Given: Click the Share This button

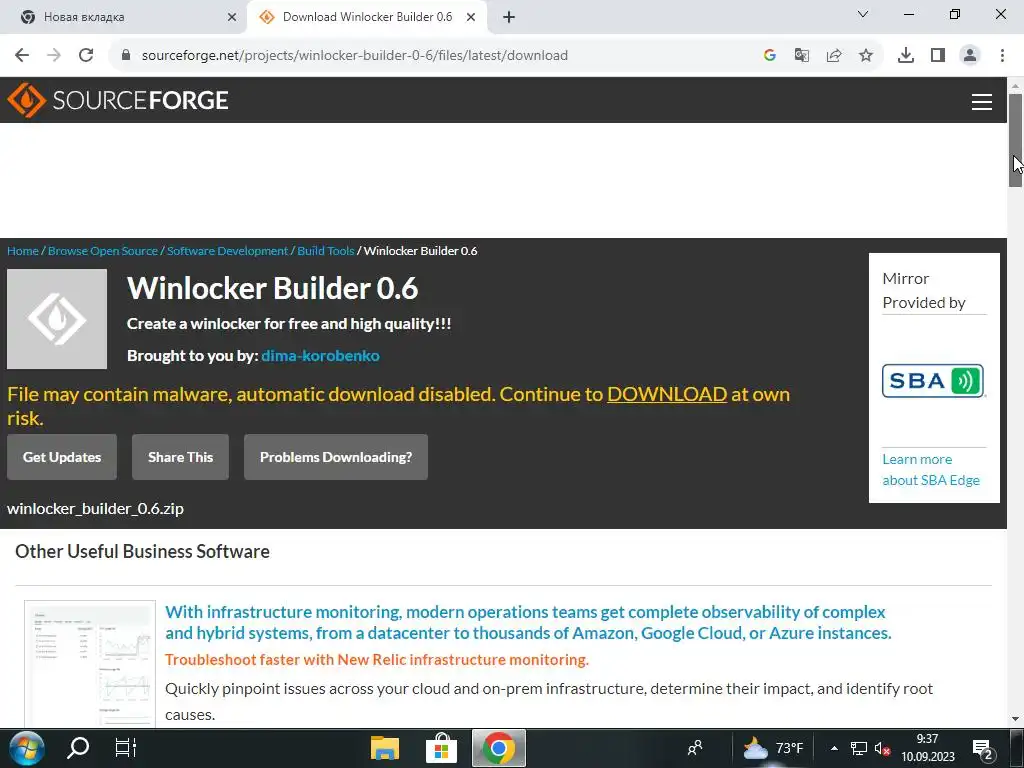Looking at the screenshot, I should [180, 457].
